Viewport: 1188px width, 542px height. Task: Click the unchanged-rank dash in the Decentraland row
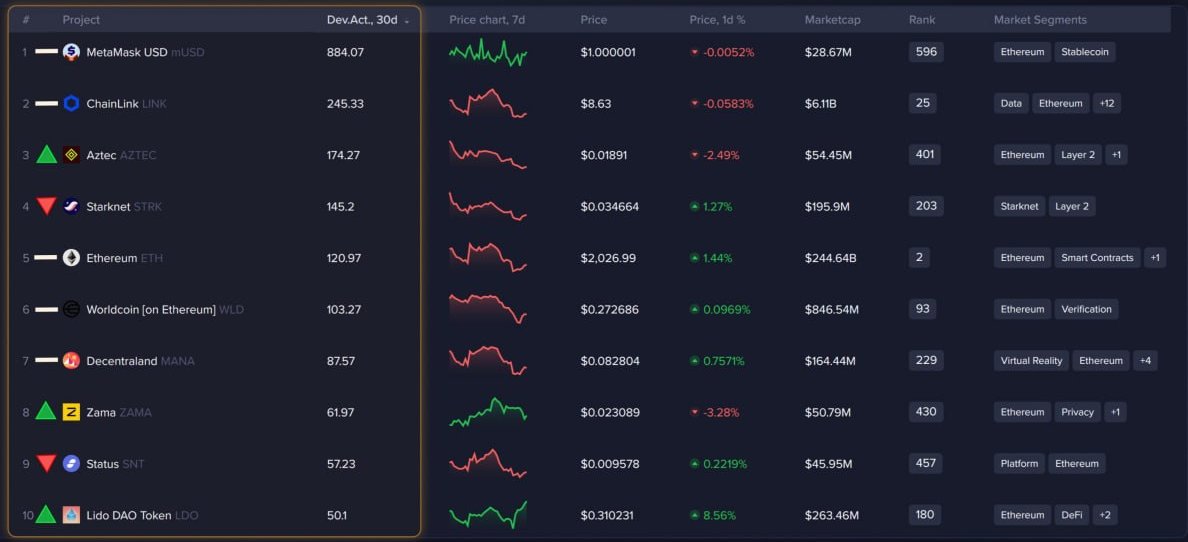pos(46,360)
